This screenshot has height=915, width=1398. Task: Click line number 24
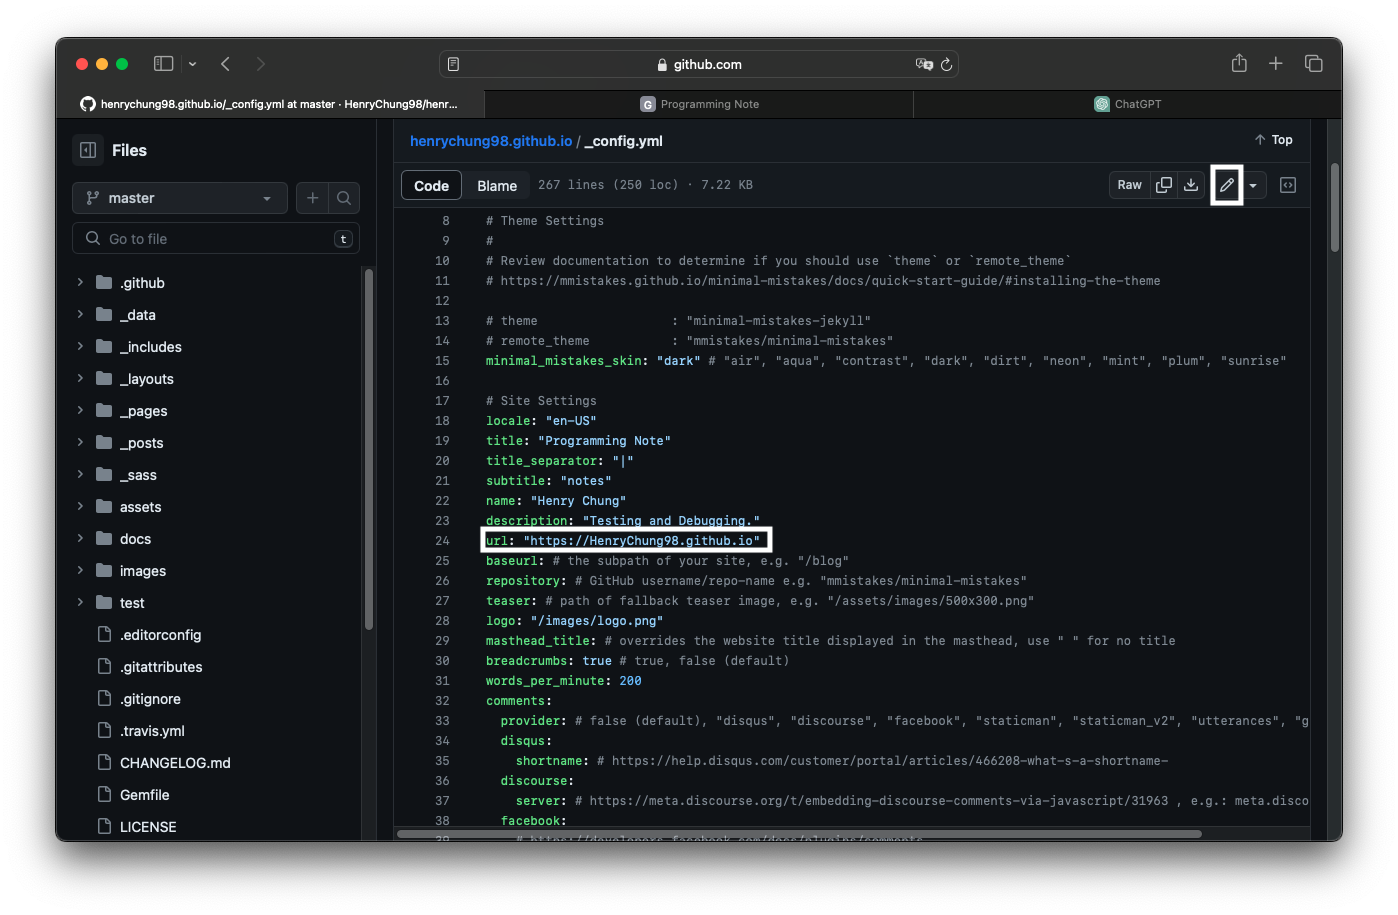click(x=442, y=541)
